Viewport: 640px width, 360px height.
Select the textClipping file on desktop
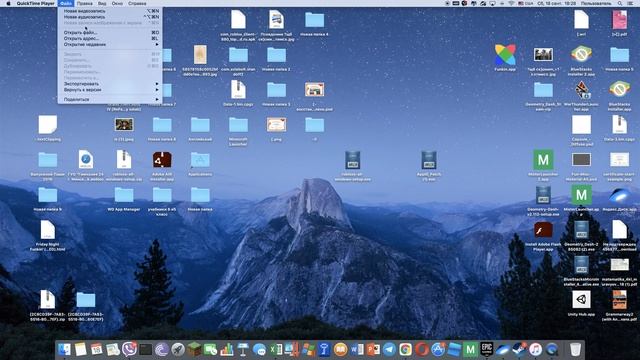point(48,125)
